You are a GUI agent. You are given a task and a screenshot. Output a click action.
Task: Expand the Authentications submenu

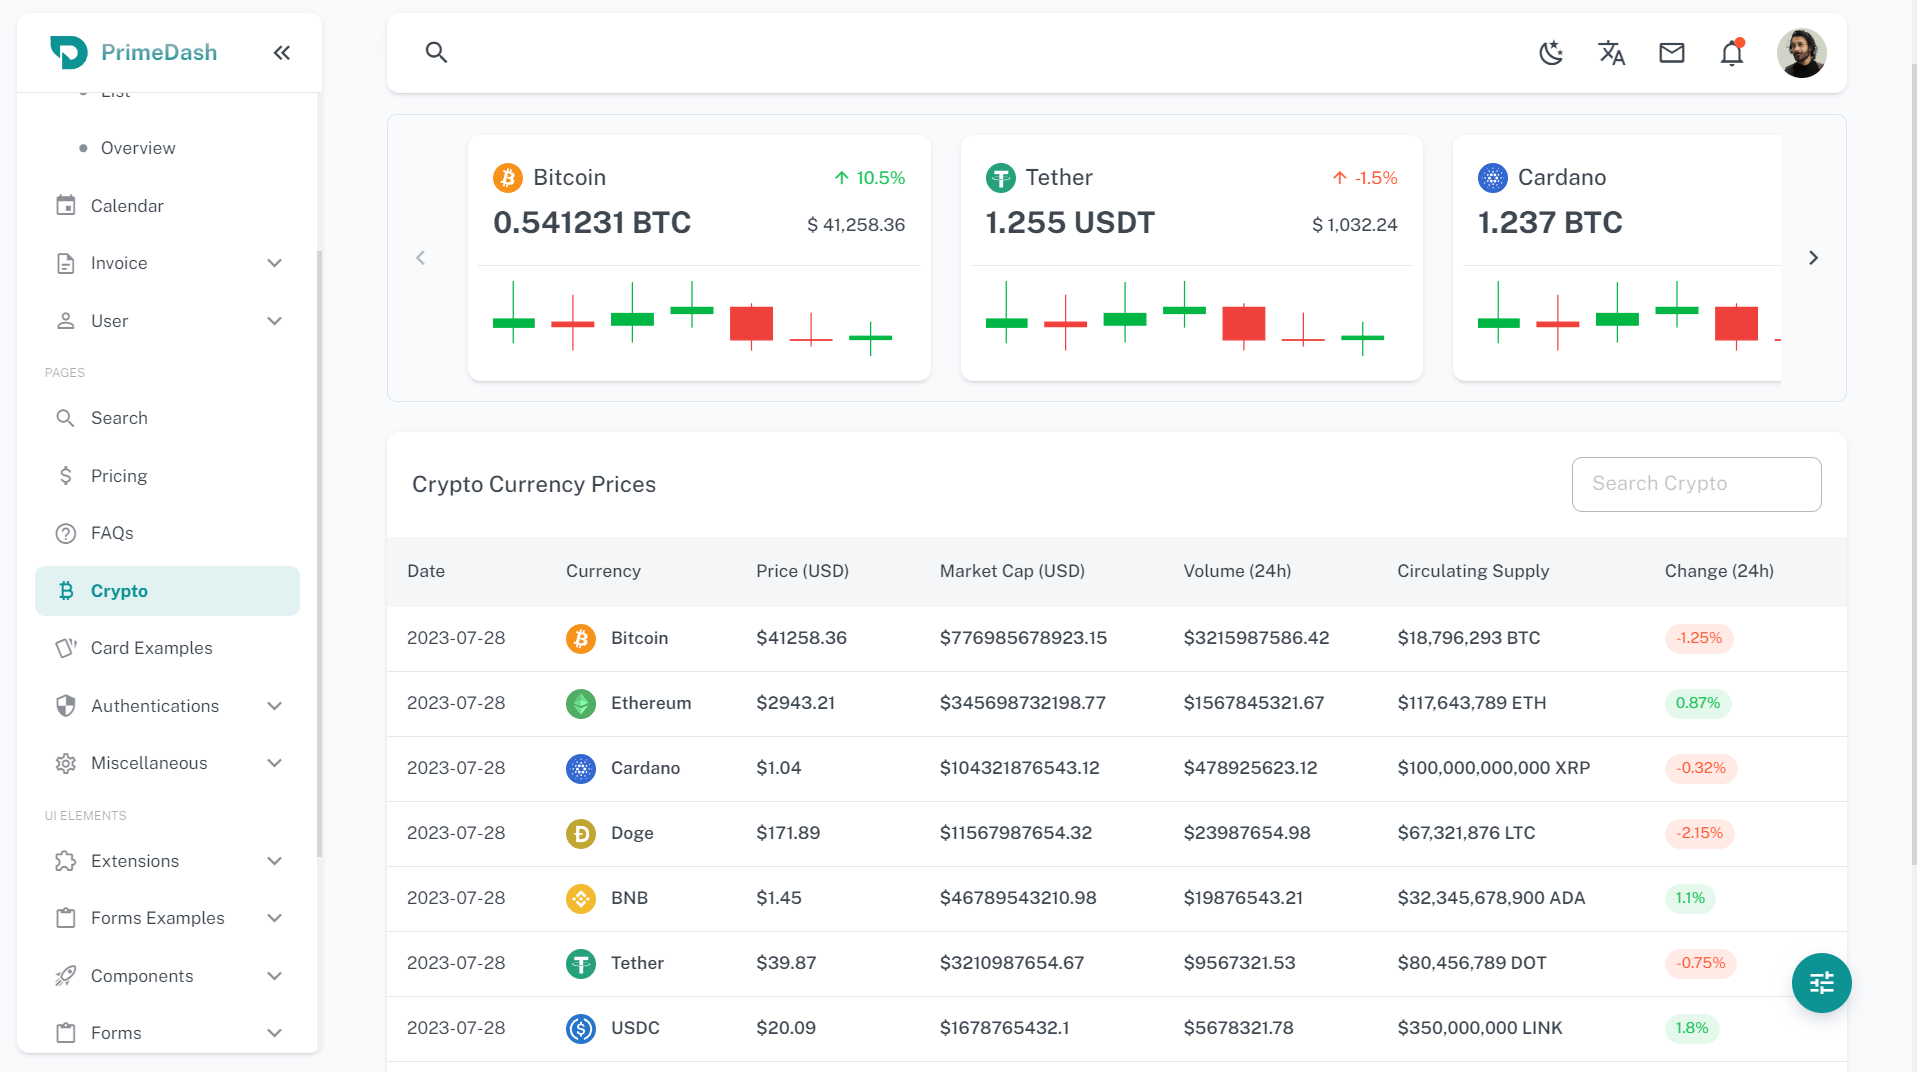pos(168,706)
